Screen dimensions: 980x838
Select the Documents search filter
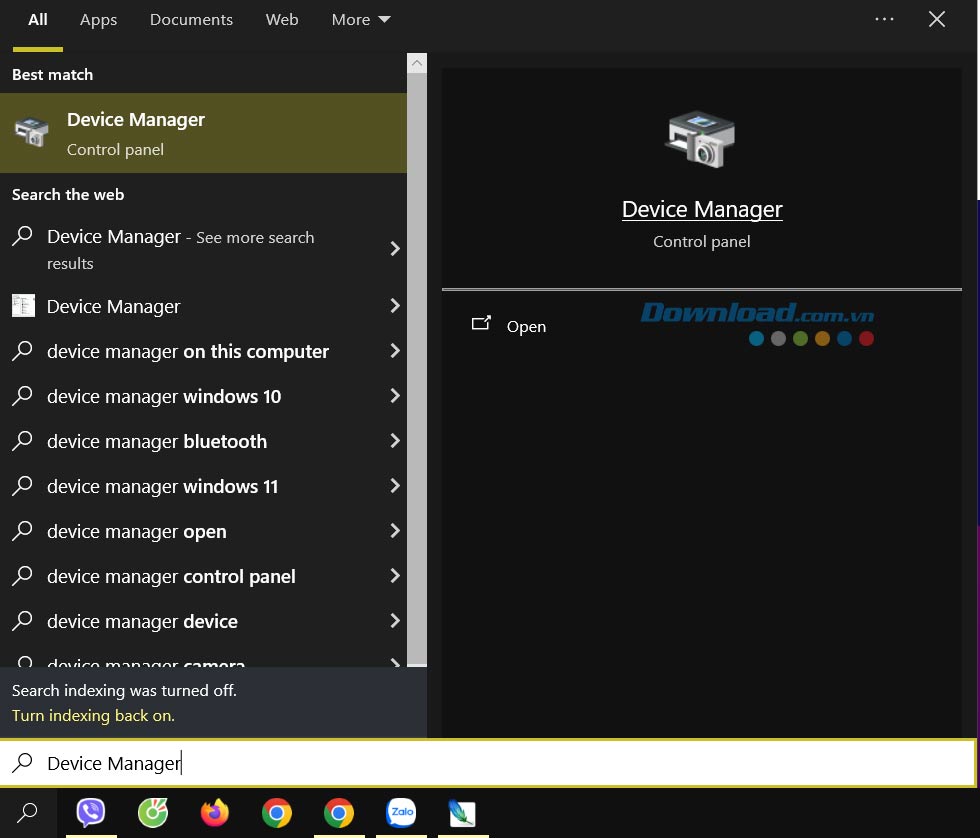(191, 19)
